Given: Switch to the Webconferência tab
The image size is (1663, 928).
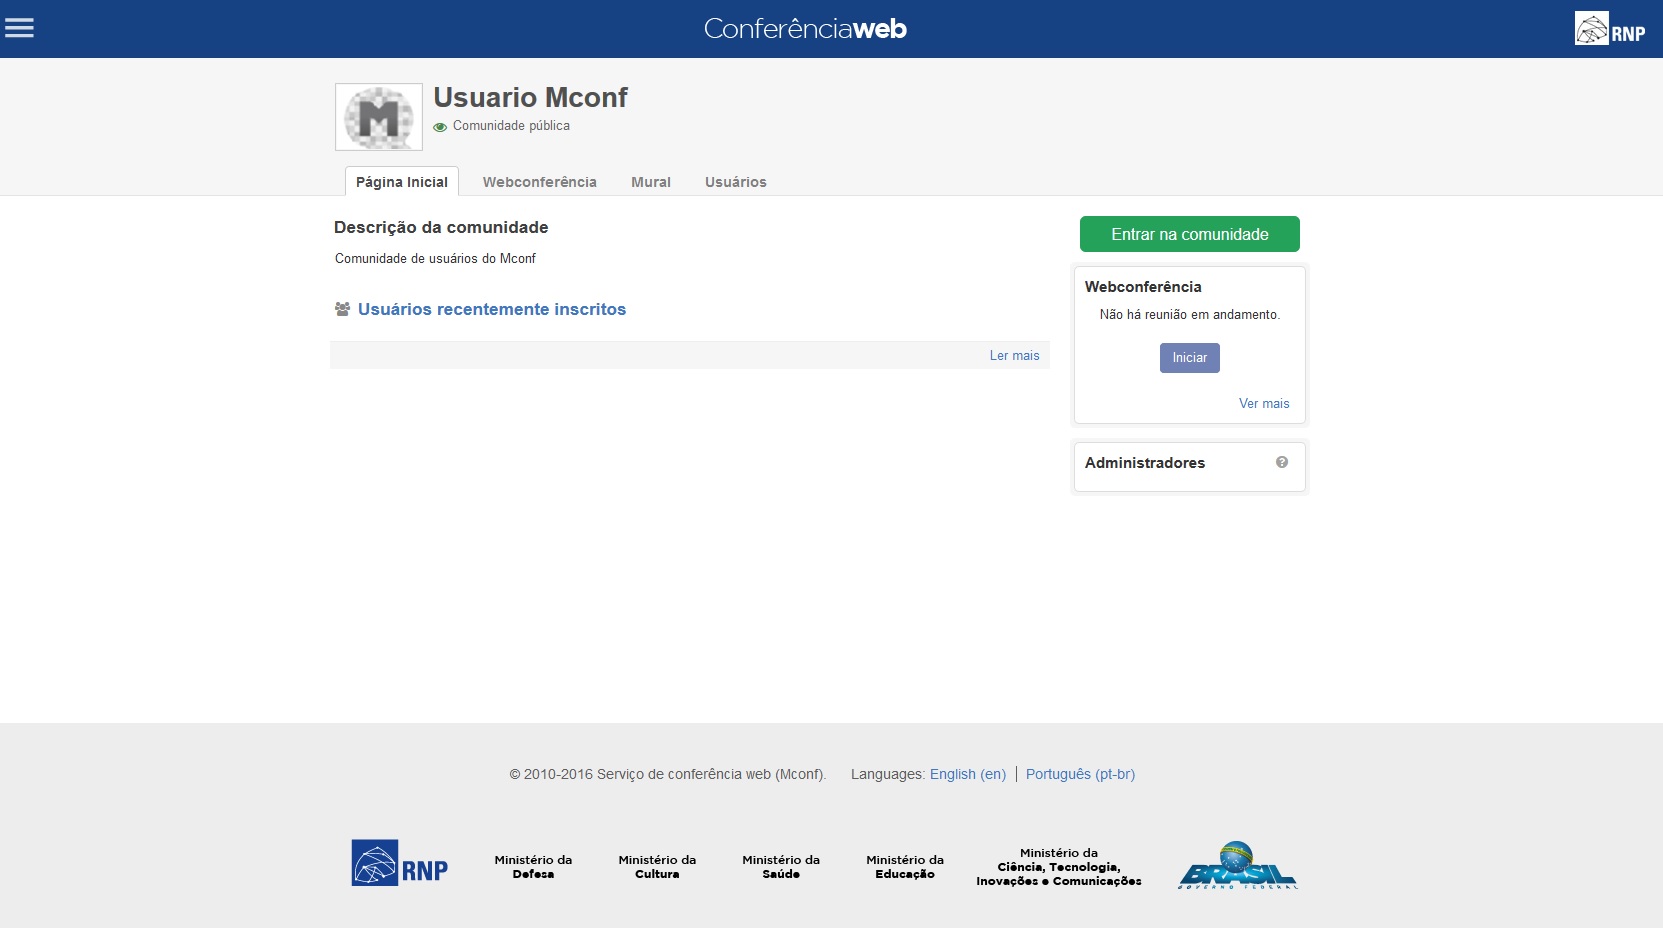Looking at the screenshot, I should (x=539, y=182).
